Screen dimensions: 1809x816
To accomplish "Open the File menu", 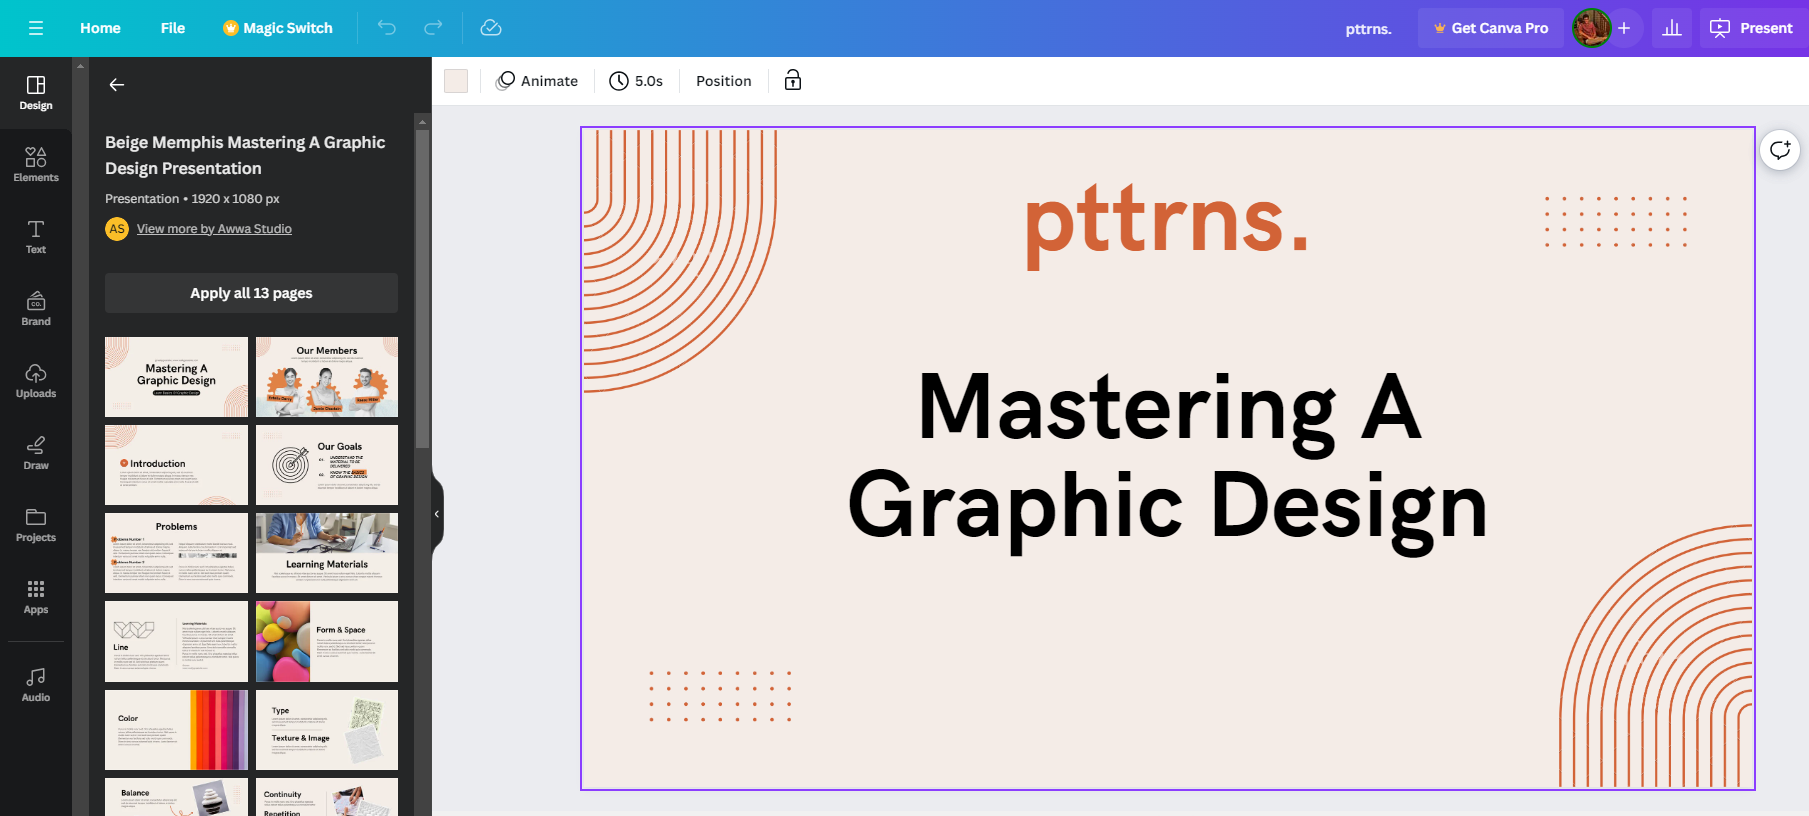I will pos(173,28).
